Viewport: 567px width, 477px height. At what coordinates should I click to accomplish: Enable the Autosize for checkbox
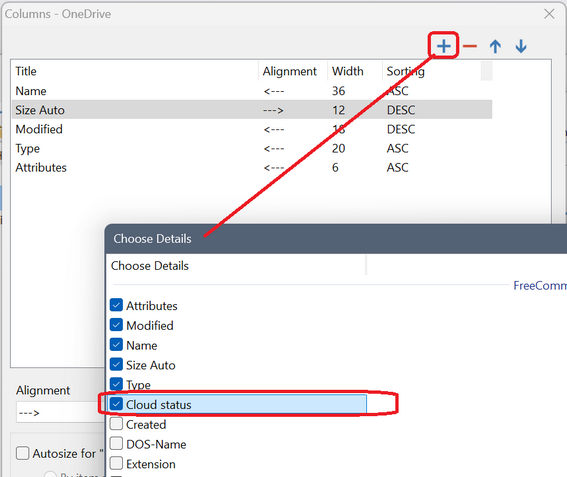22,453
